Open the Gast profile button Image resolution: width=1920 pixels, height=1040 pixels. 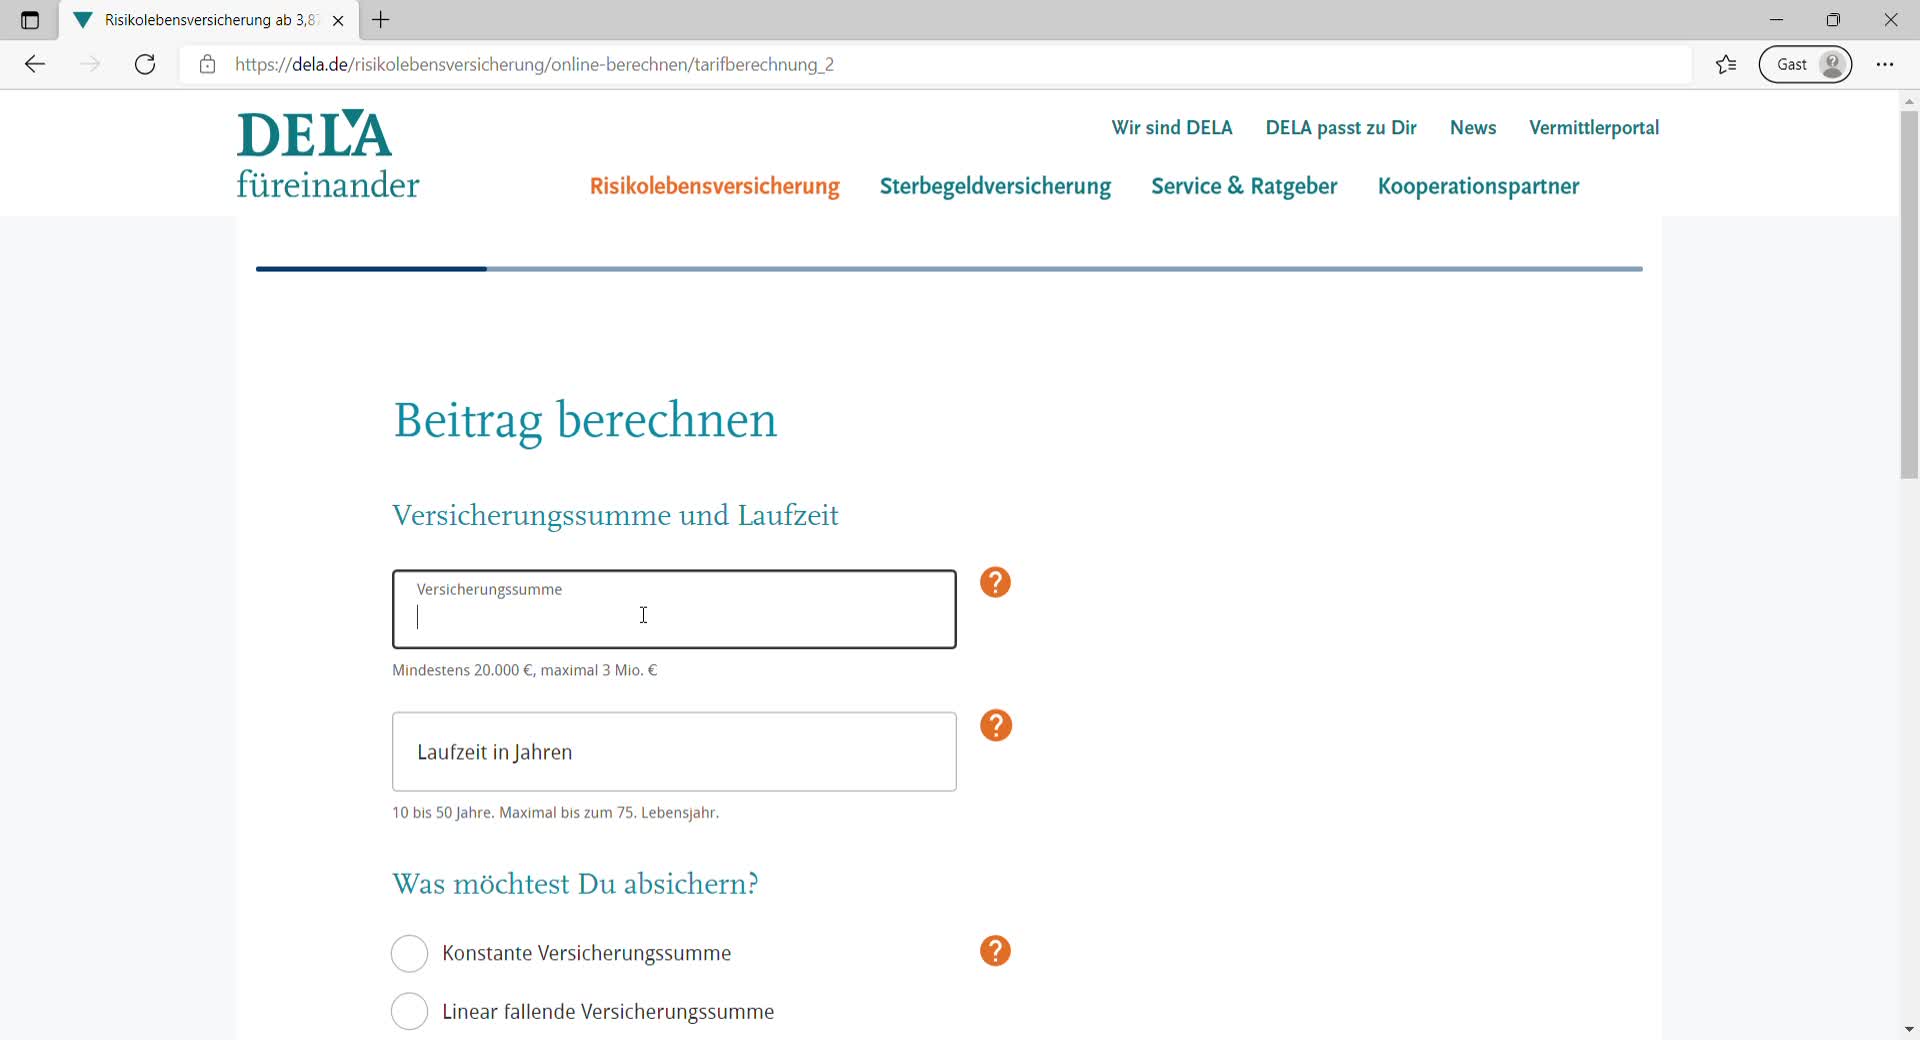pyautogui.click(x=1805, y=65)
